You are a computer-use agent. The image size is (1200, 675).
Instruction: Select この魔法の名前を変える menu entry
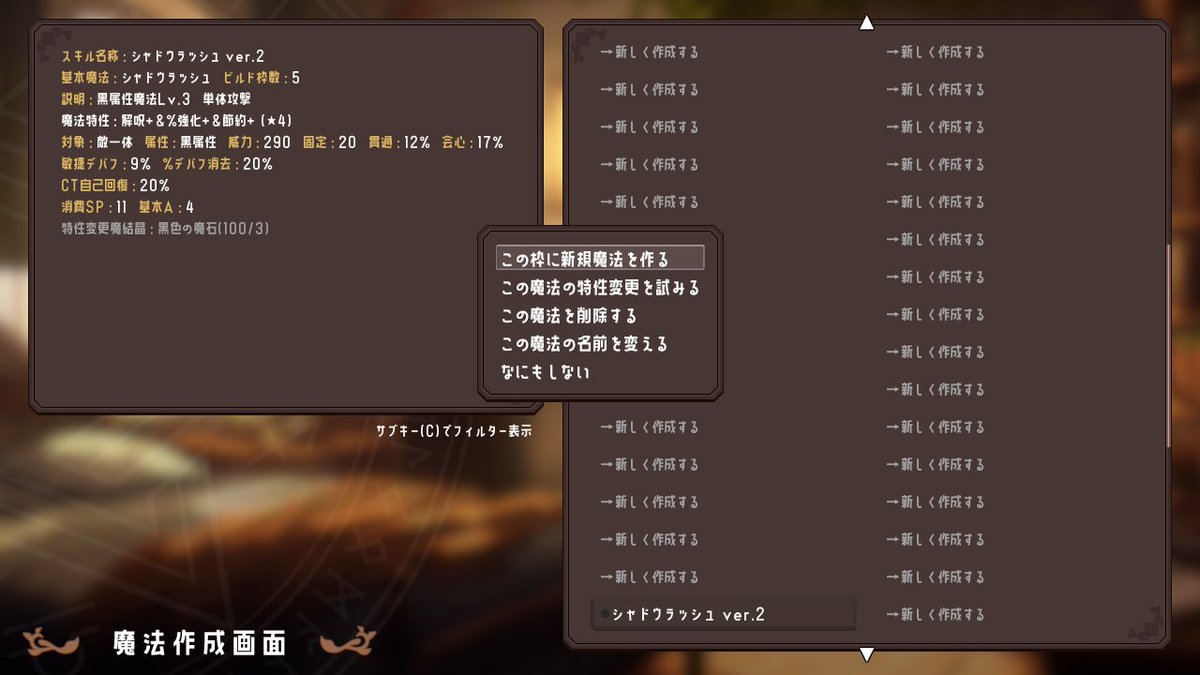[584, 343]
